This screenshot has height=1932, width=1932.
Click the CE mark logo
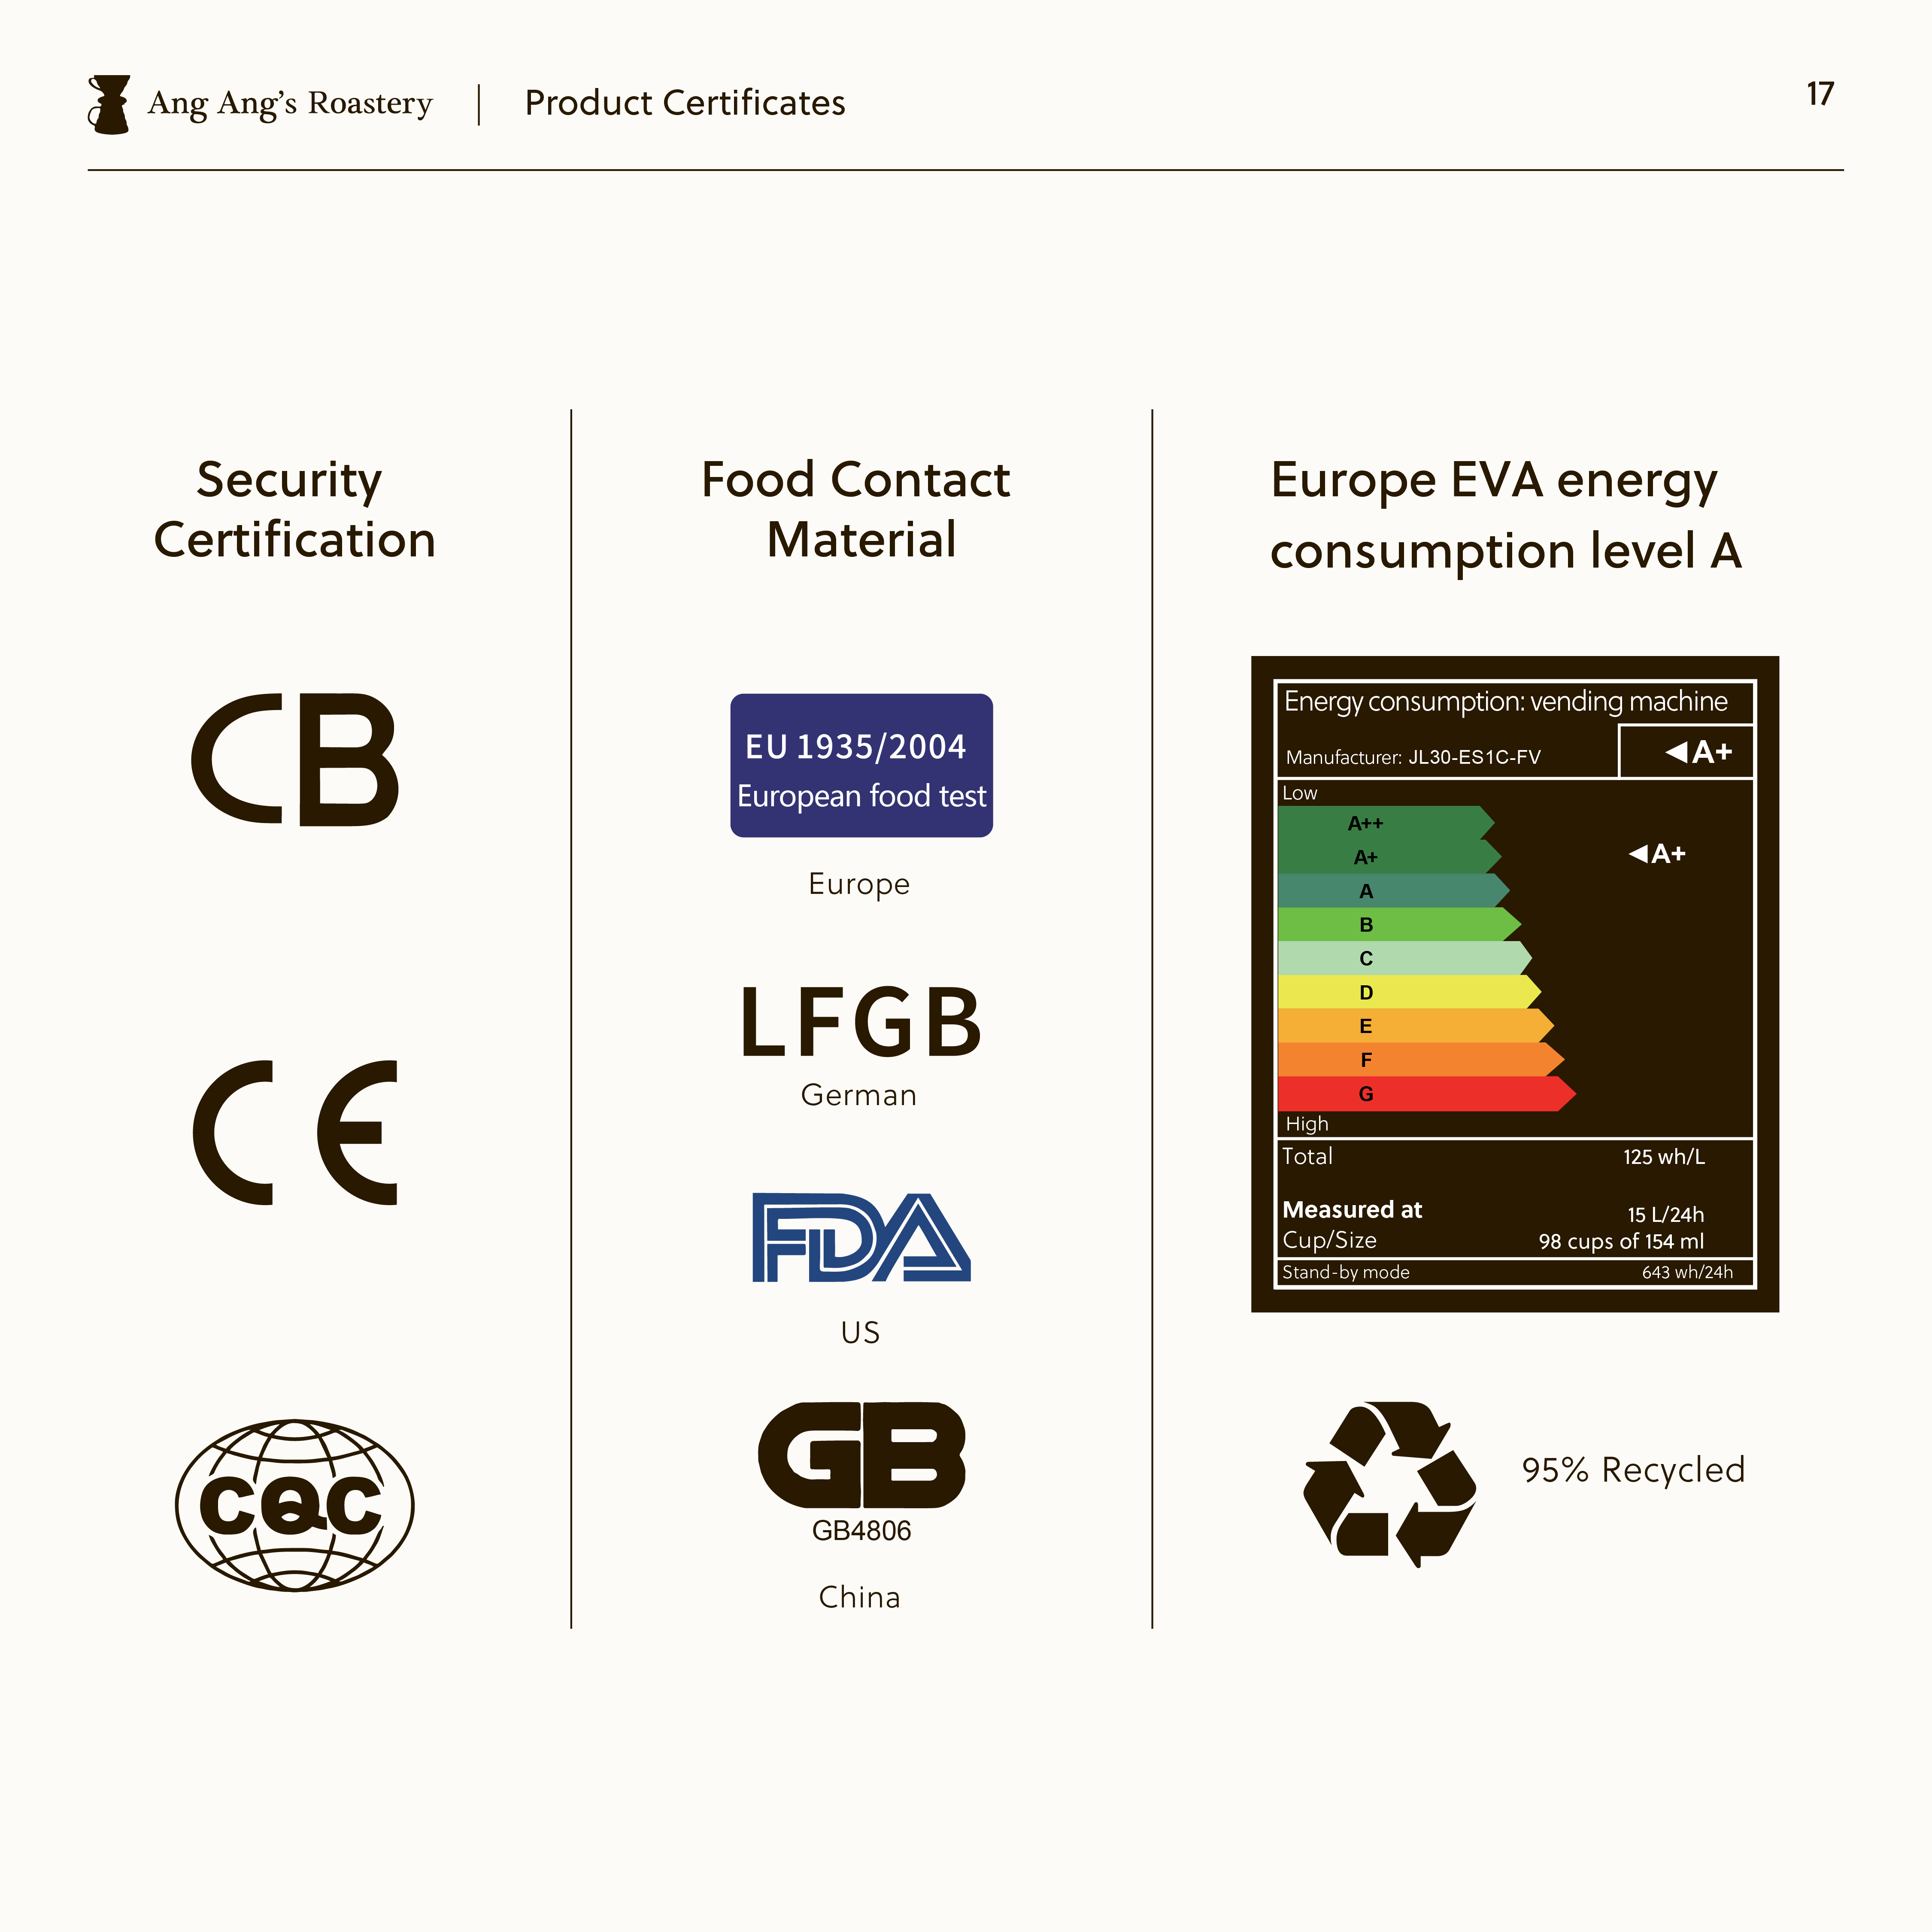pyautogui.click(x=295, y=1133)
